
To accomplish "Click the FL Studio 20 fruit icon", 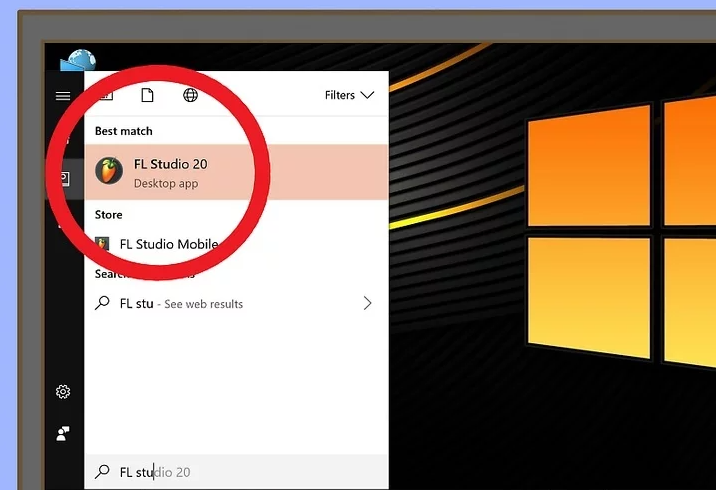I will coord(109,171).
